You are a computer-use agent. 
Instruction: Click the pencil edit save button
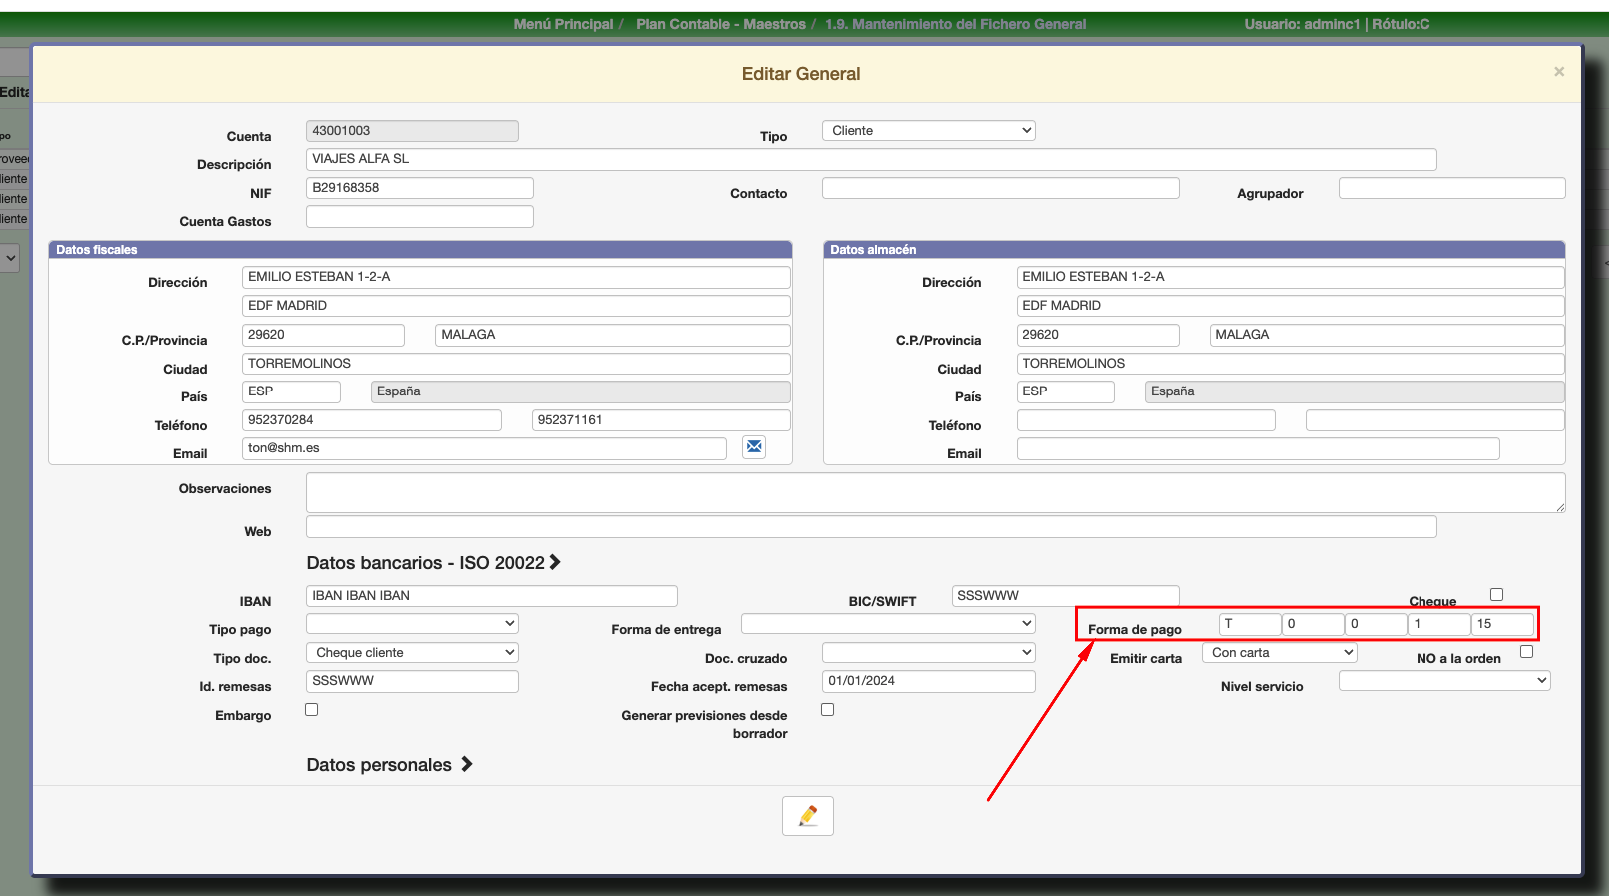click(x=808, y=816)
